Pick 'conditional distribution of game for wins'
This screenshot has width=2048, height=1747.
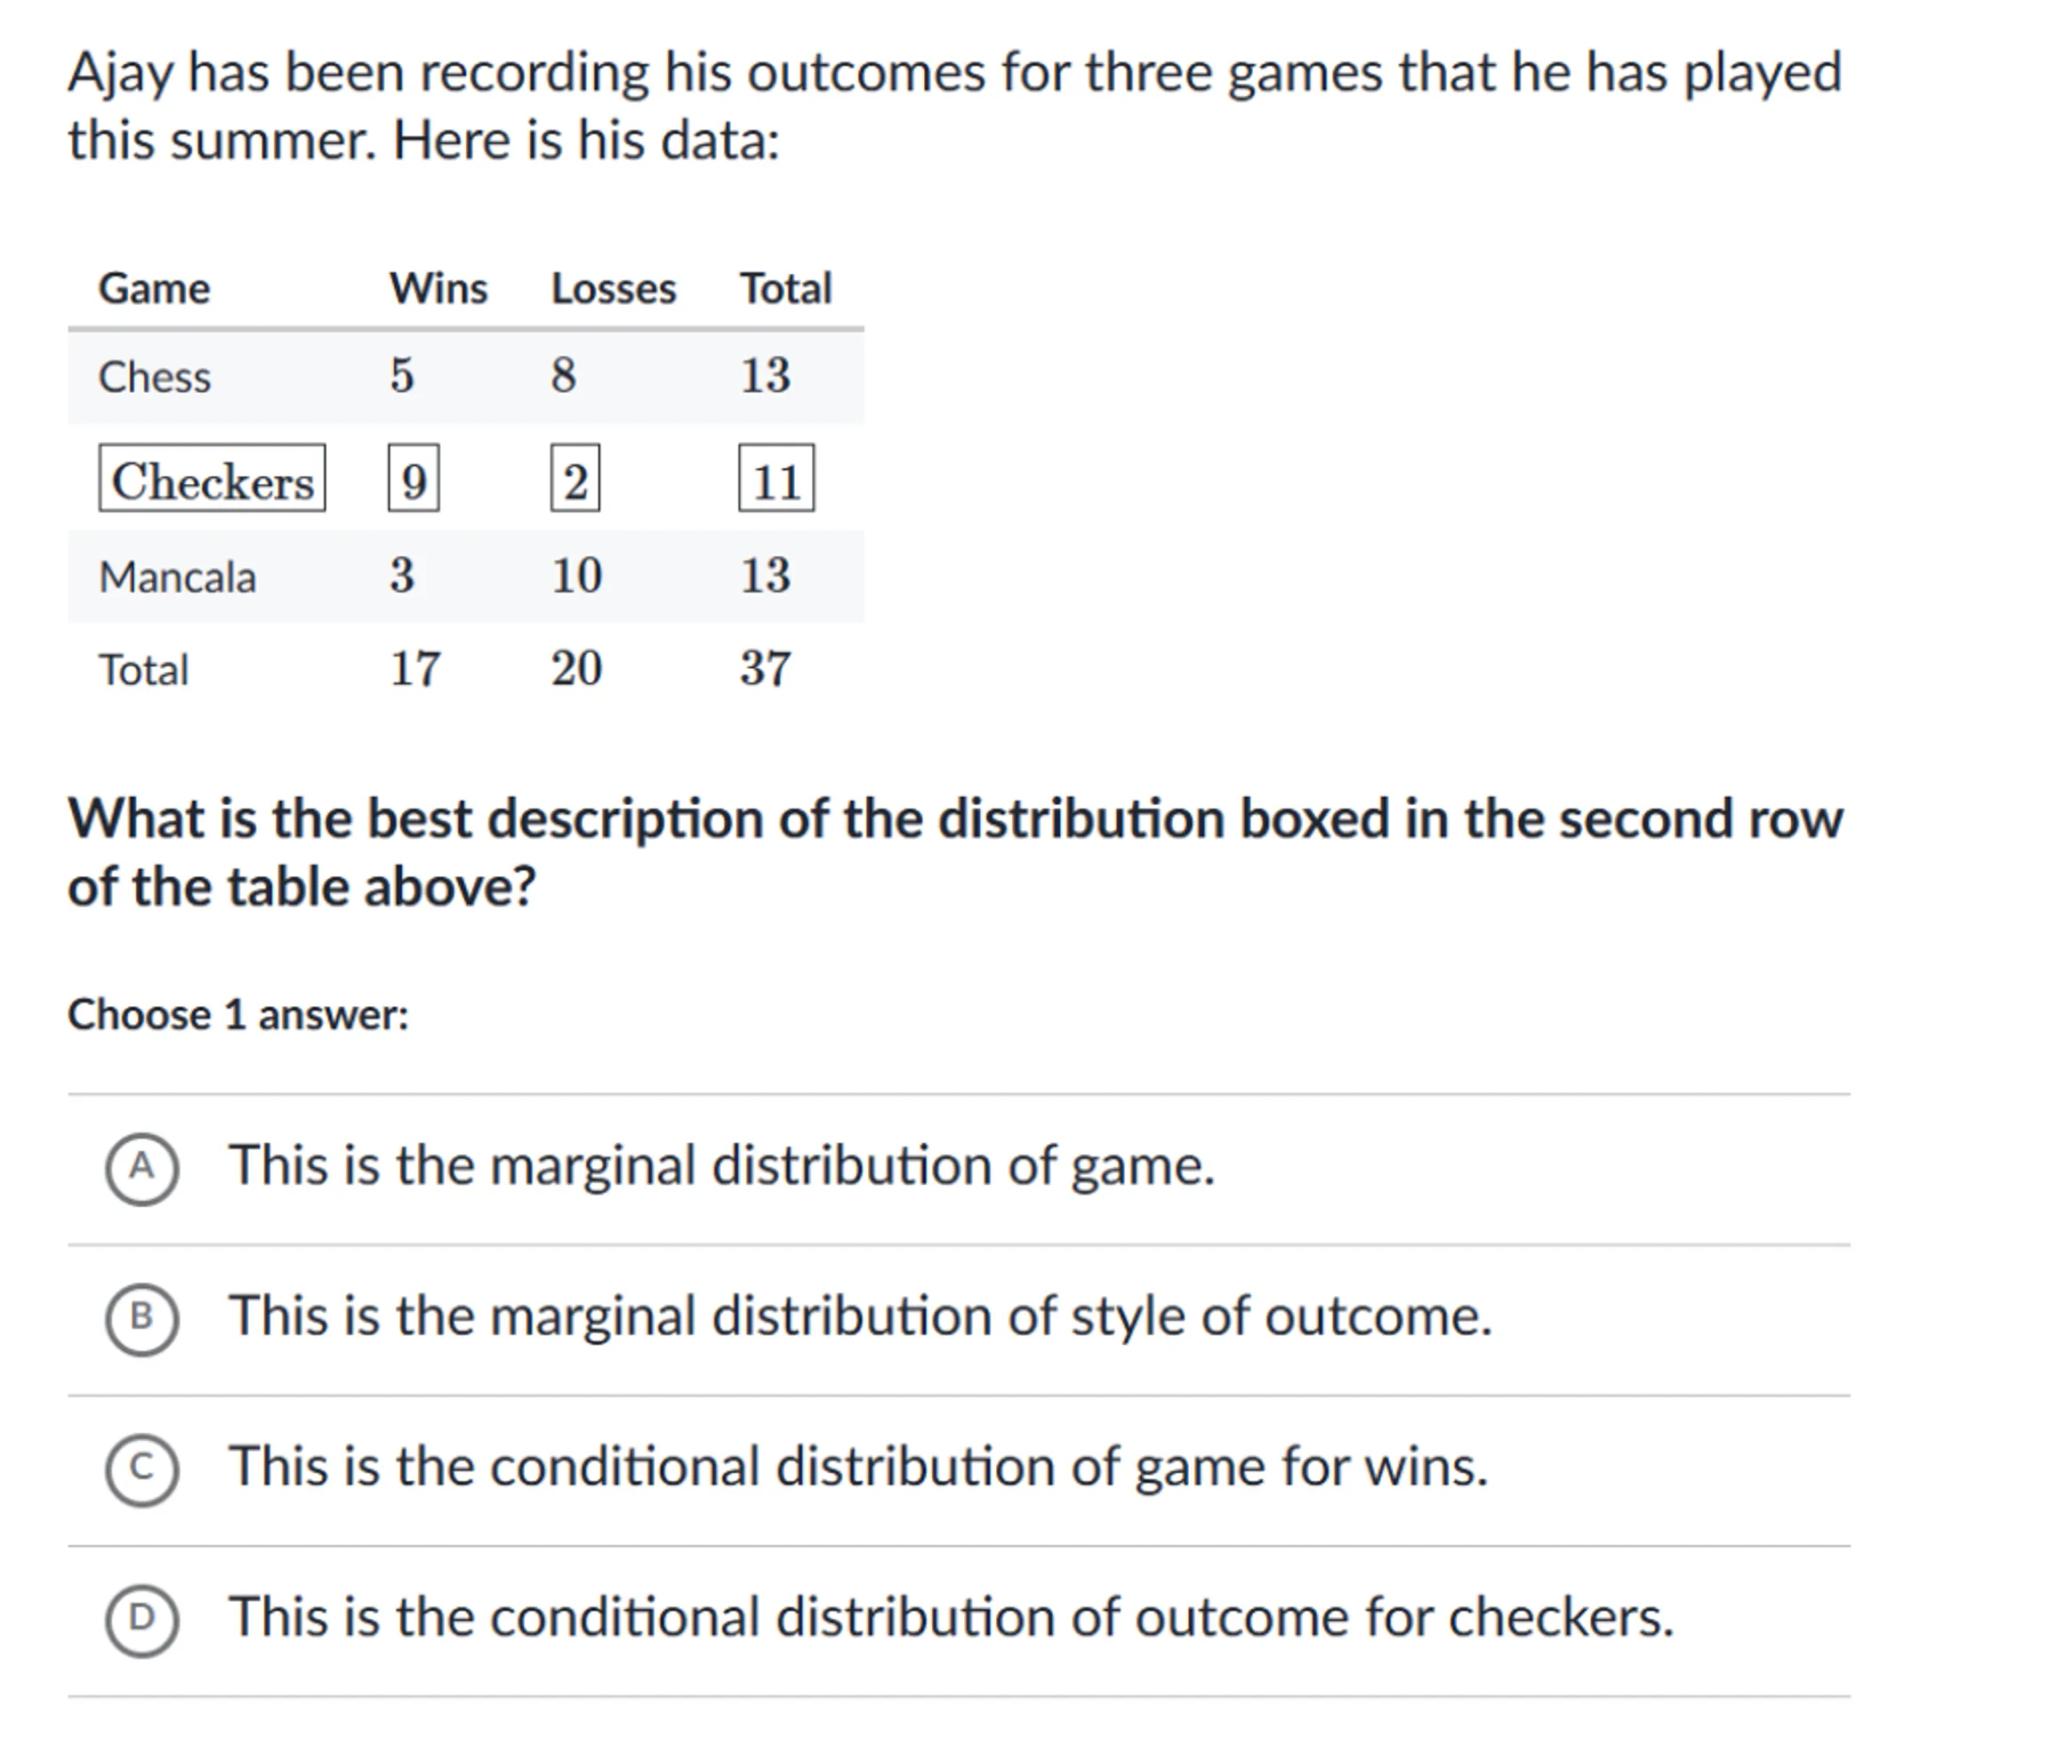click(x=858, y=1467)
